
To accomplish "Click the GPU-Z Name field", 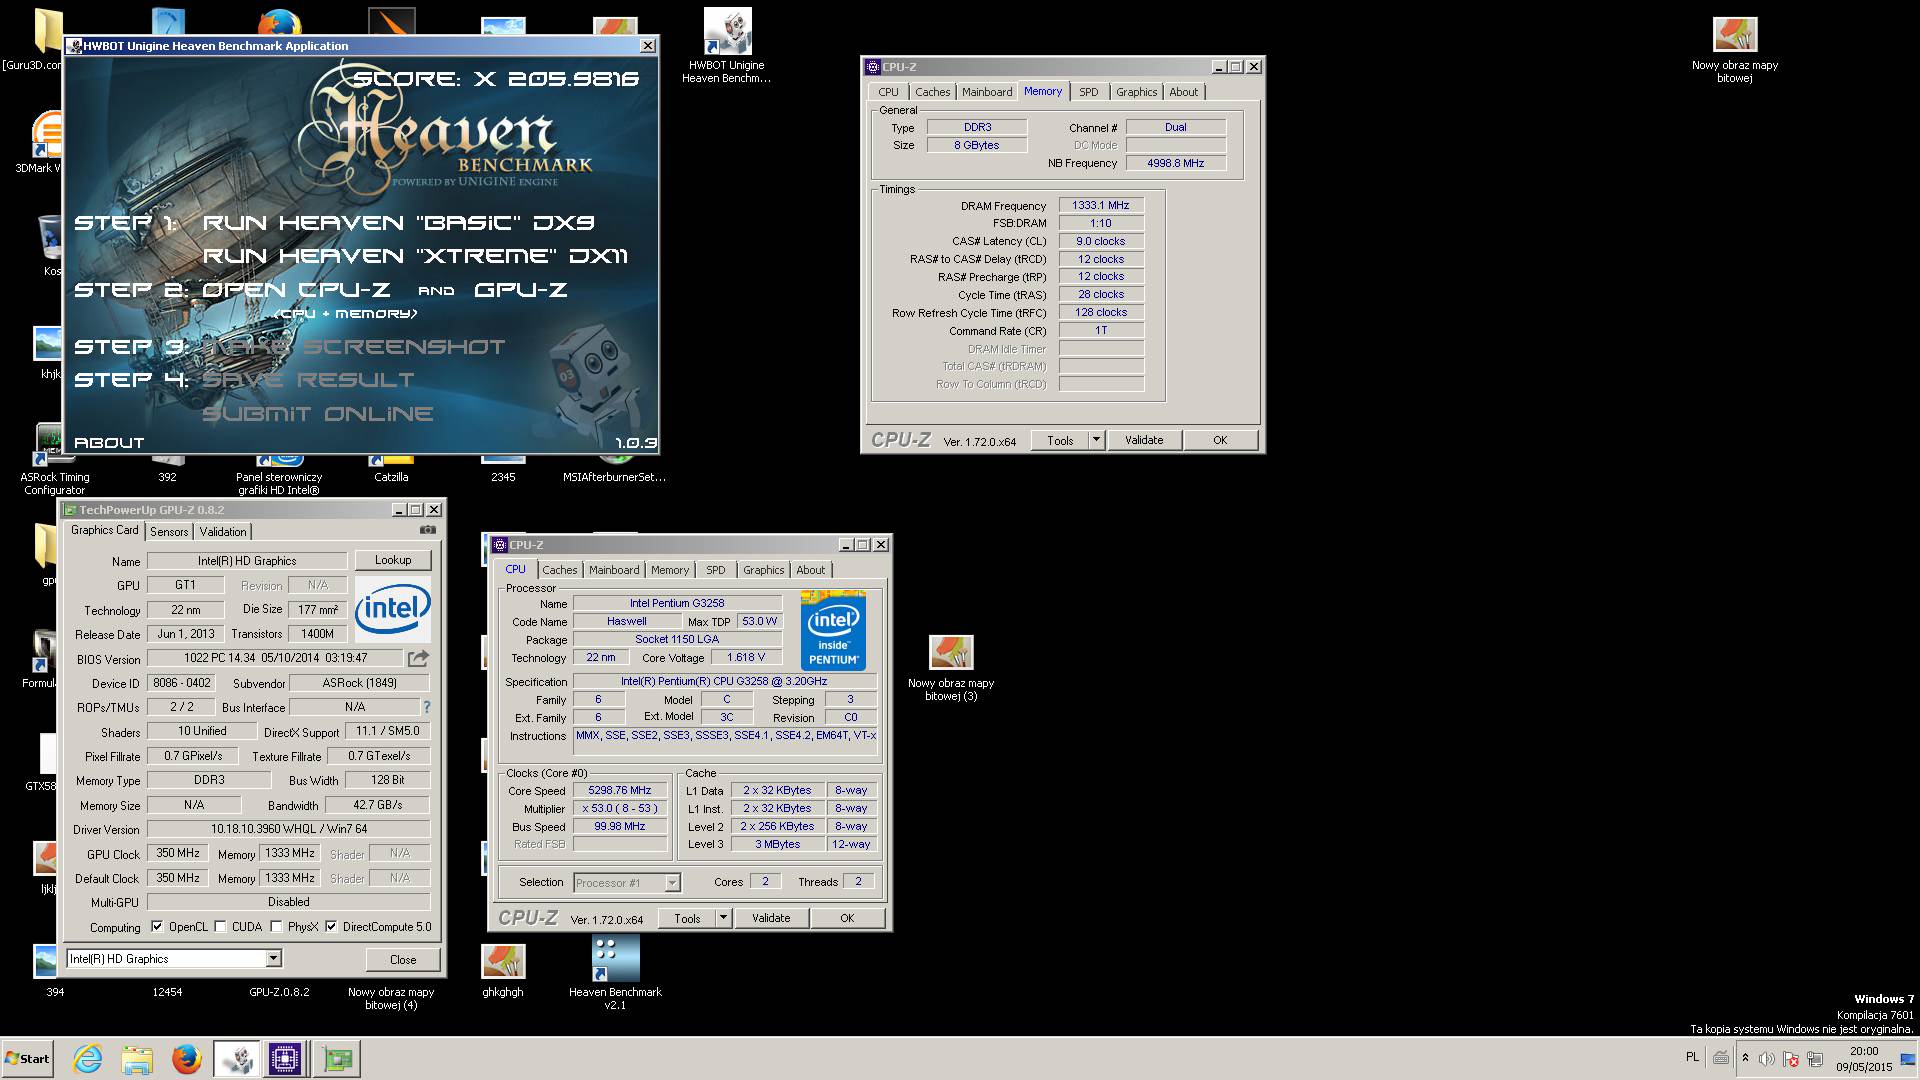I will pyautogui.click(x=247, y=561).
